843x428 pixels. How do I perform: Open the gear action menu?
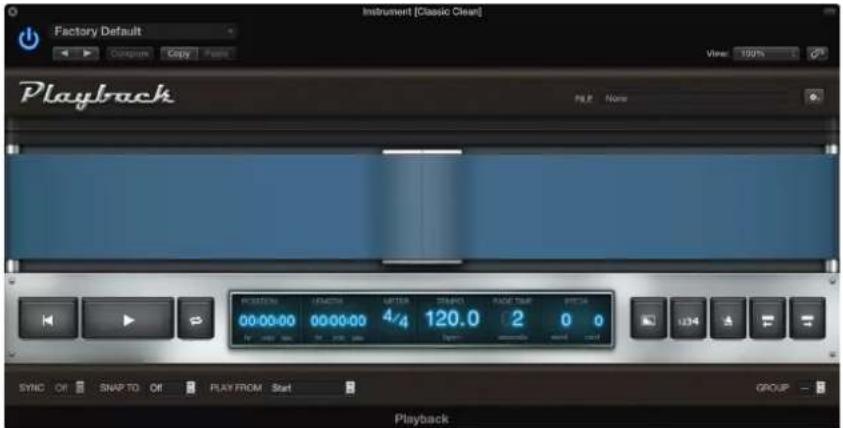[x=814, y=97]
